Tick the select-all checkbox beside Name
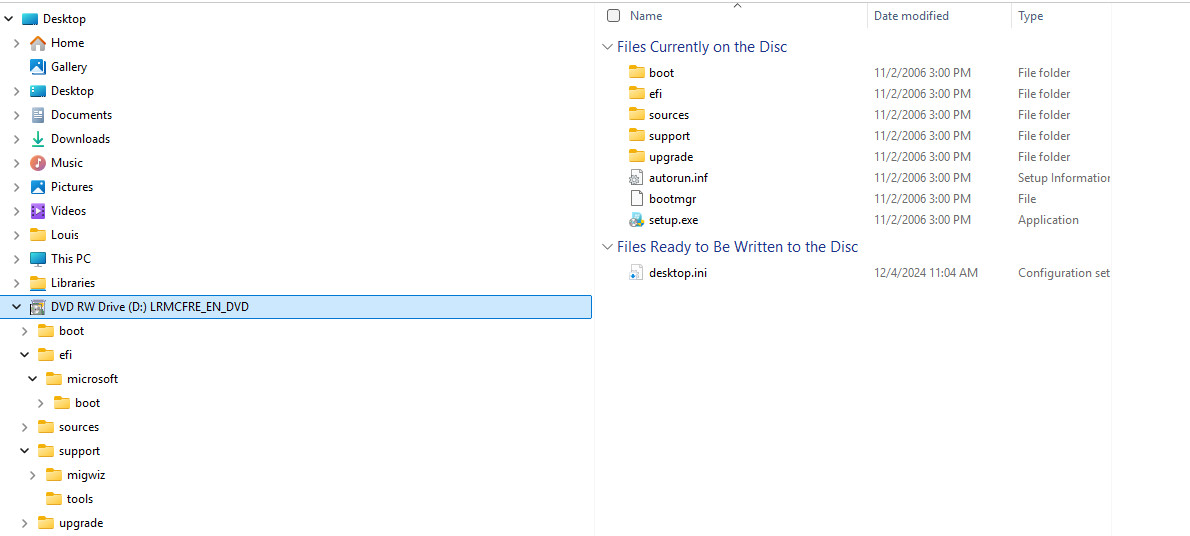 [x=613, y=16]
